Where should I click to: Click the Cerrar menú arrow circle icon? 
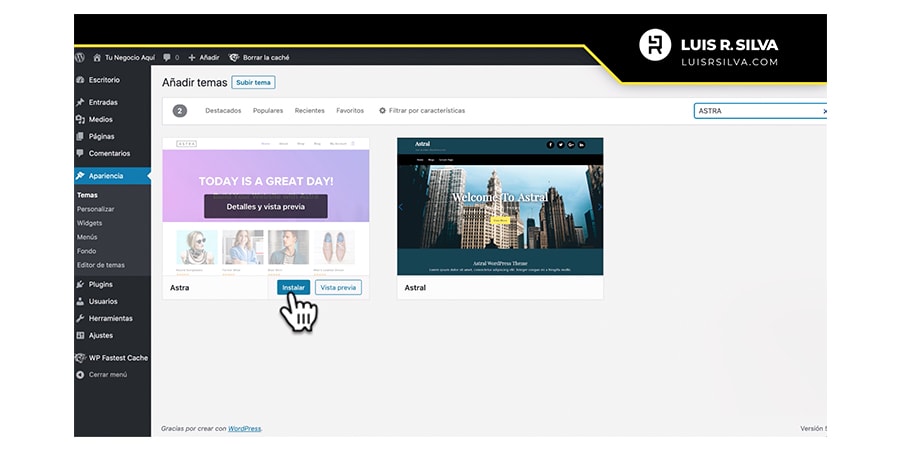click(x=80, y=375)
